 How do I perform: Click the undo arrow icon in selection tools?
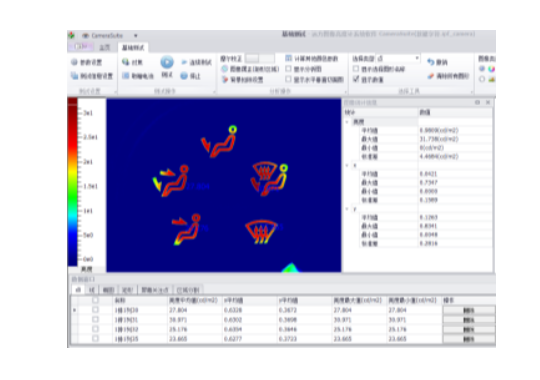click(431, 62)
